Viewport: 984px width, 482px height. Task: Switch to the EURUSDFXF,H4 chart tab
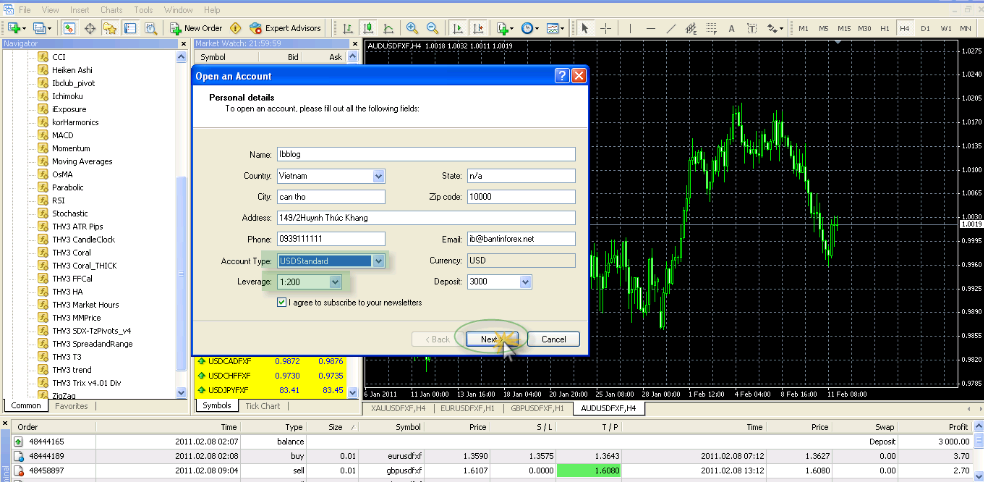coord(468,408)
